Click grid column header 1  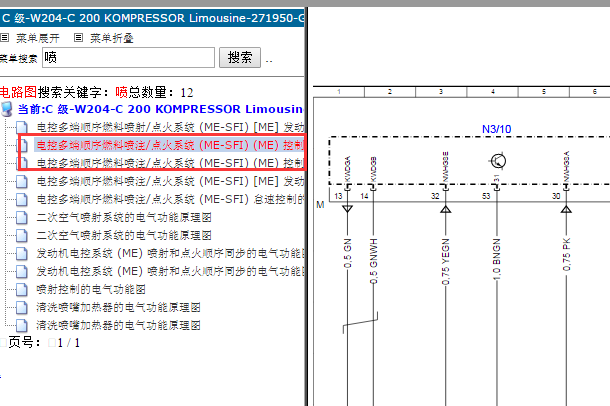pyautogui.click(x=339, y=92)
